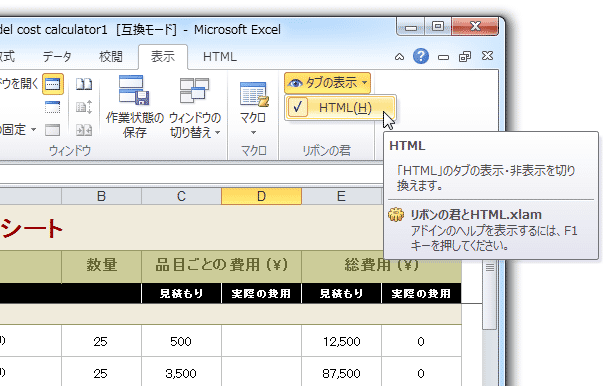Select column E header
Viewport: 610px width, 386px height.
point(341,196)
